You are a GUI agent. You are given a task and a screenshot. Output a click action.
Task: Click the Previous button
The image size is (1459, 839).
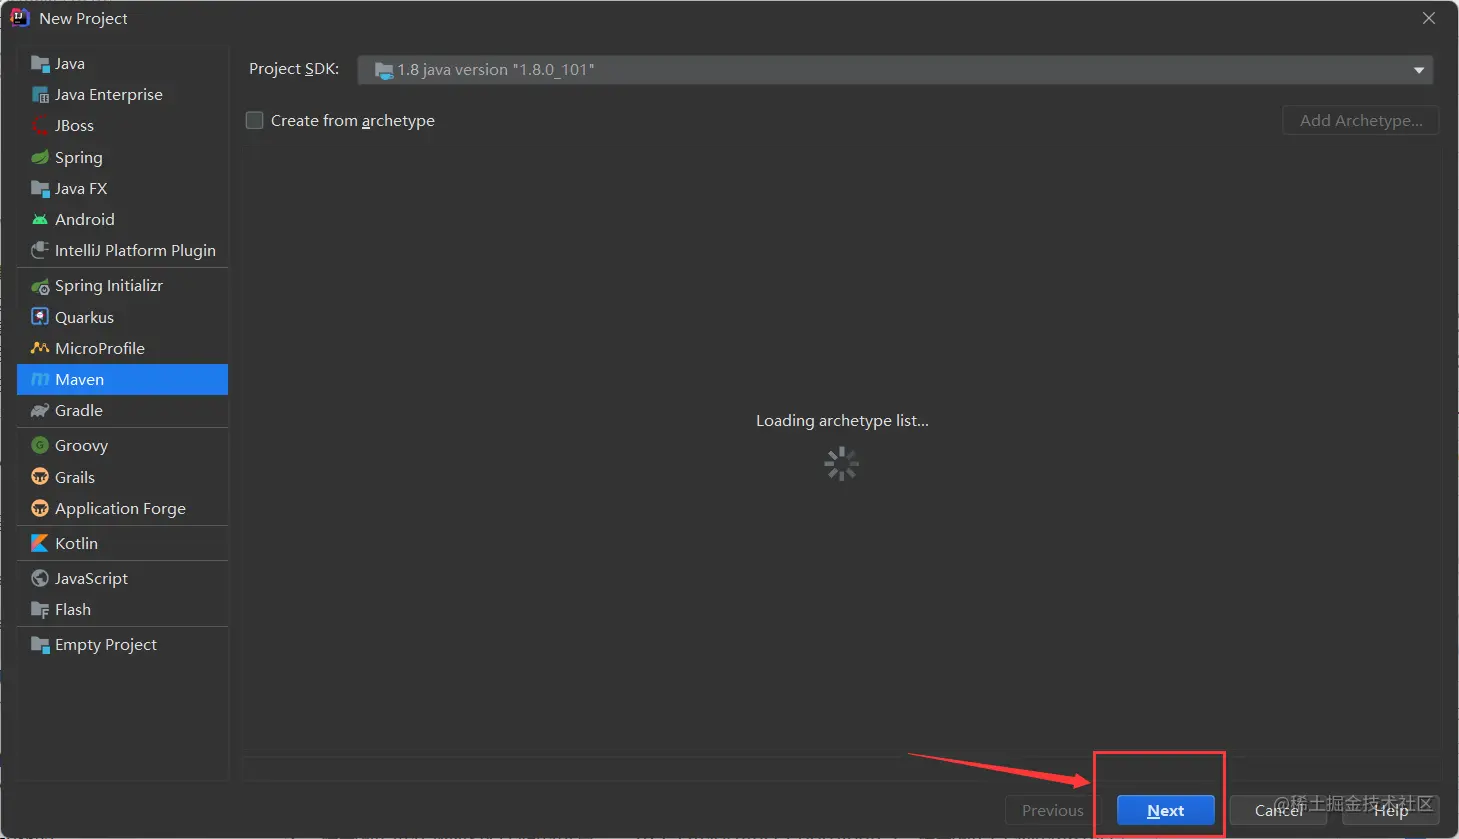tap(1053, 810)
